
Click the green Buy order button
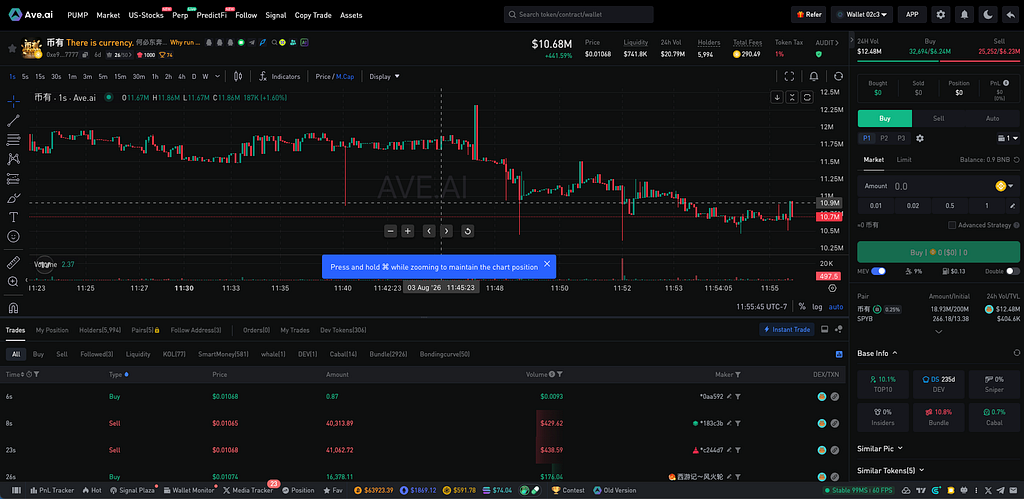point(938,252)
